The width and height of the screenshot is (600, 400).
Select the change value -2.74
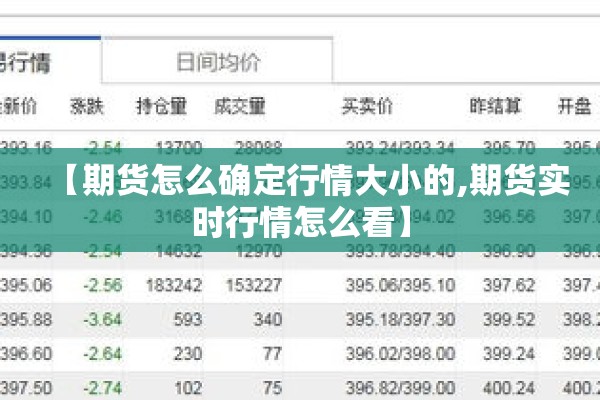[103, 388]
